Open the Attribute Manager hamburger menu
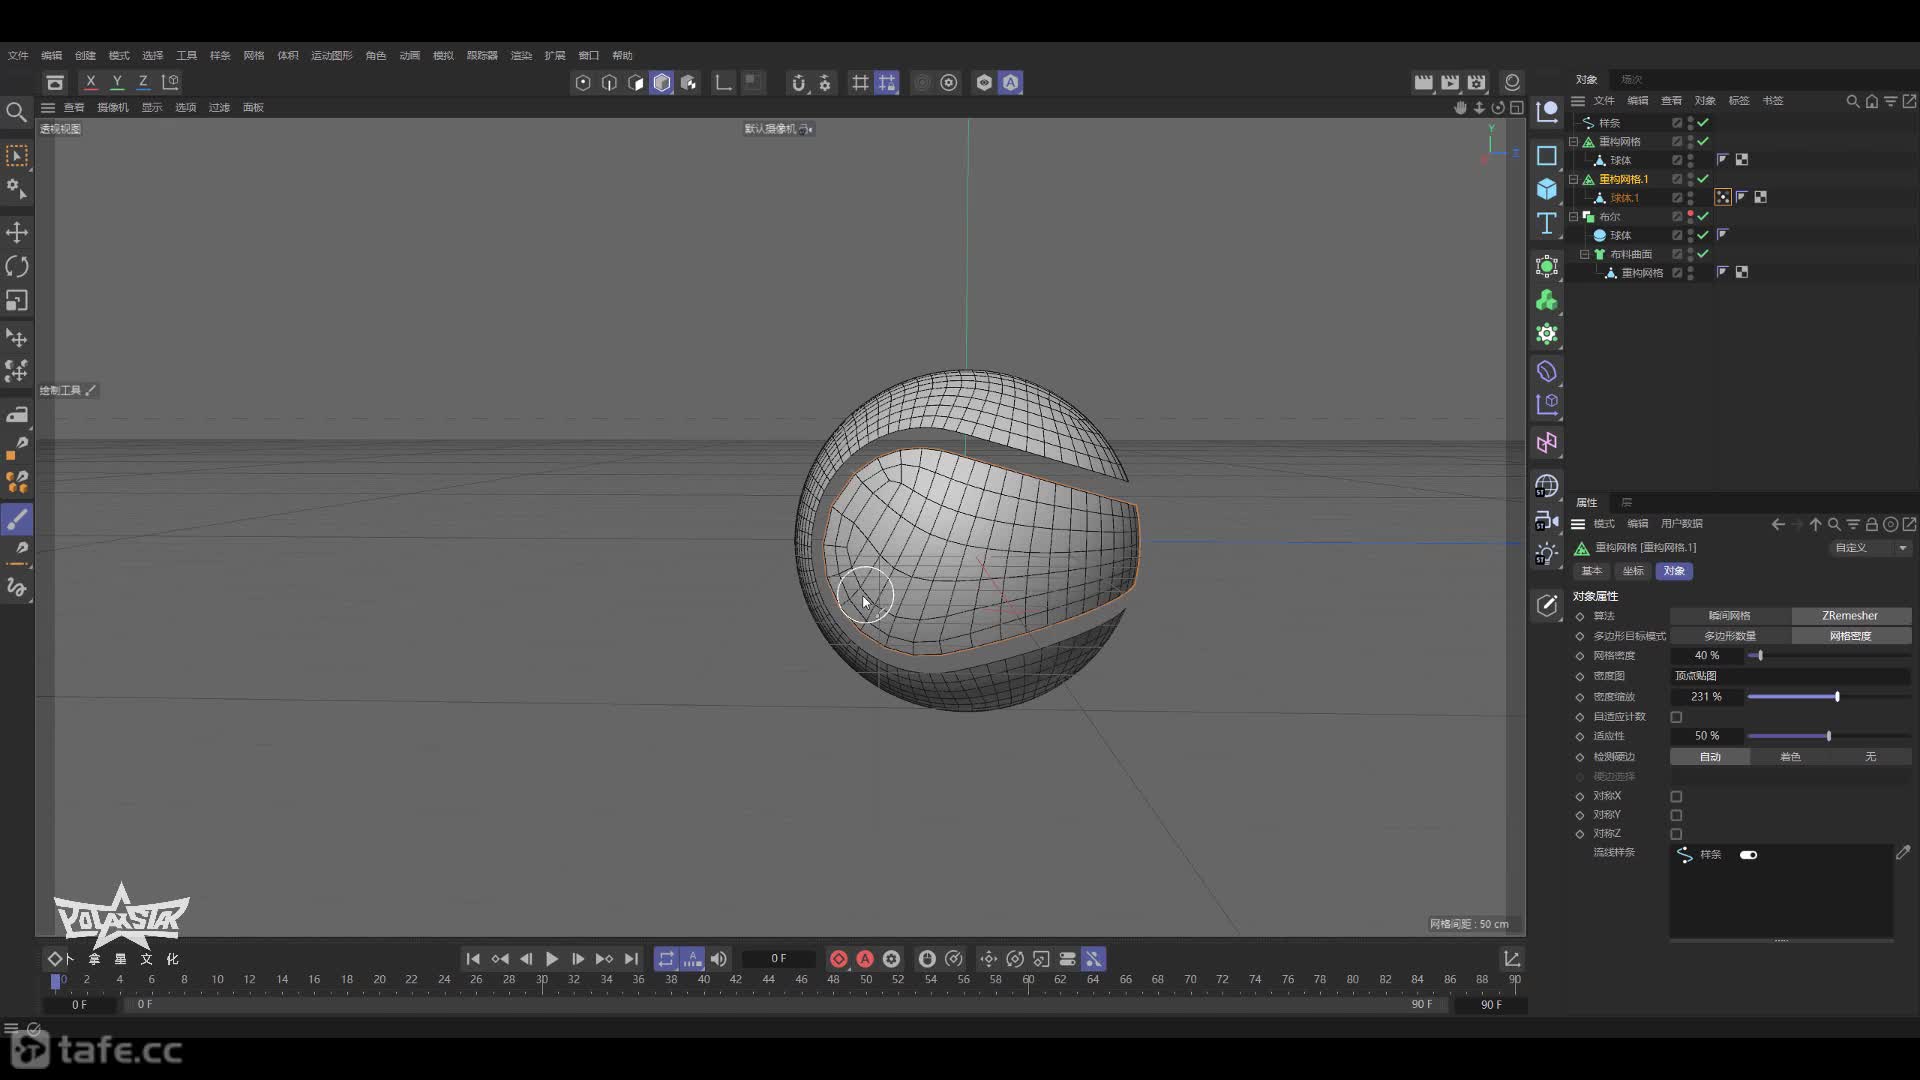 click(x=1578, y=524)
